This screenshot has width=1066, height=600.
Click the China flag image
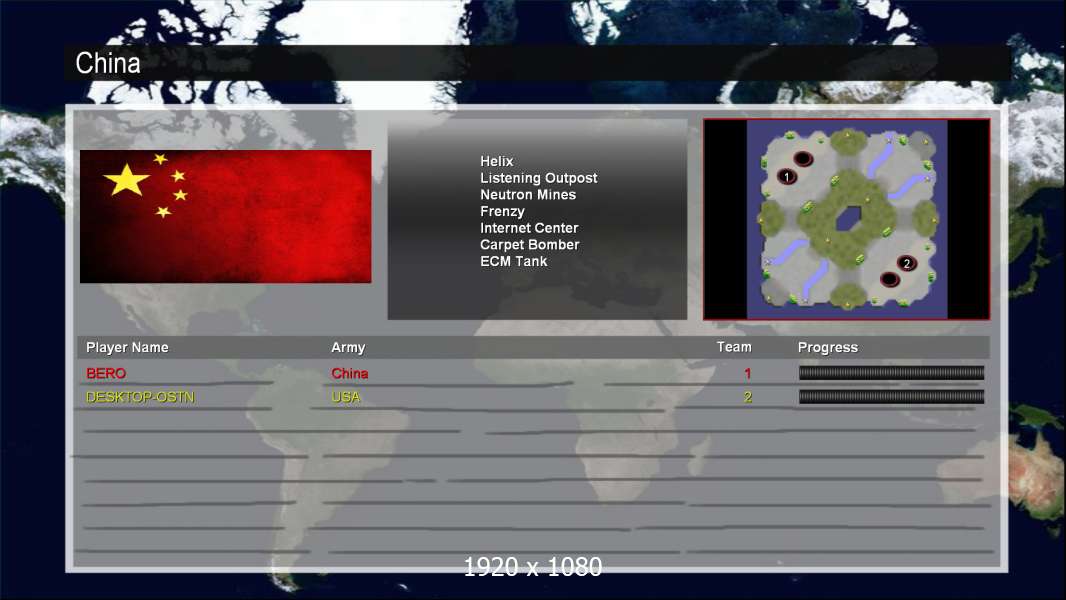(226, 216)
